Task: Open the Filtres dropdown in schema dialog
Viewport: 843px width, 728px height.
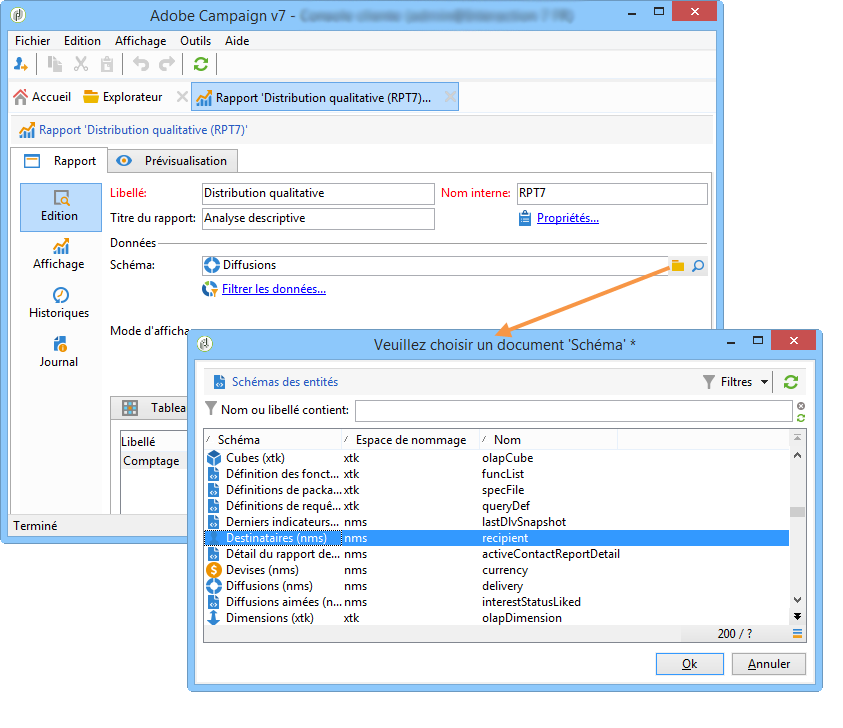Action: pyautogui.click(x=735, y=382)
